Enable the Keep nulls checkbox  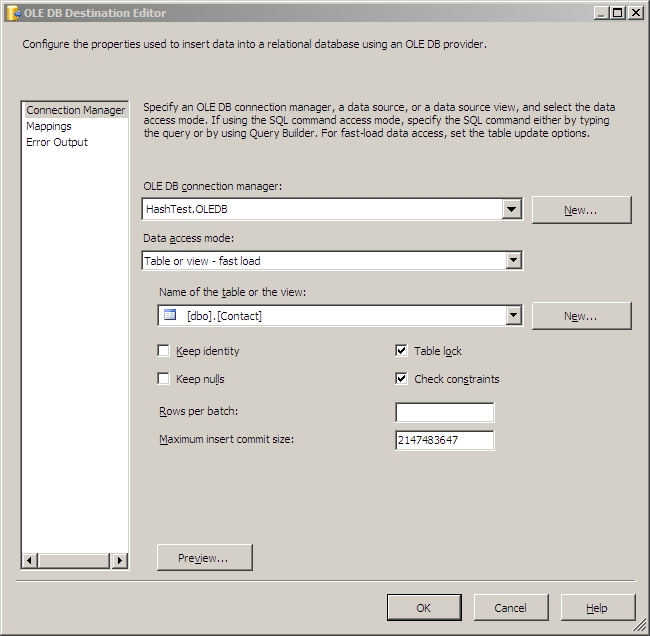(x=163, y=379)
